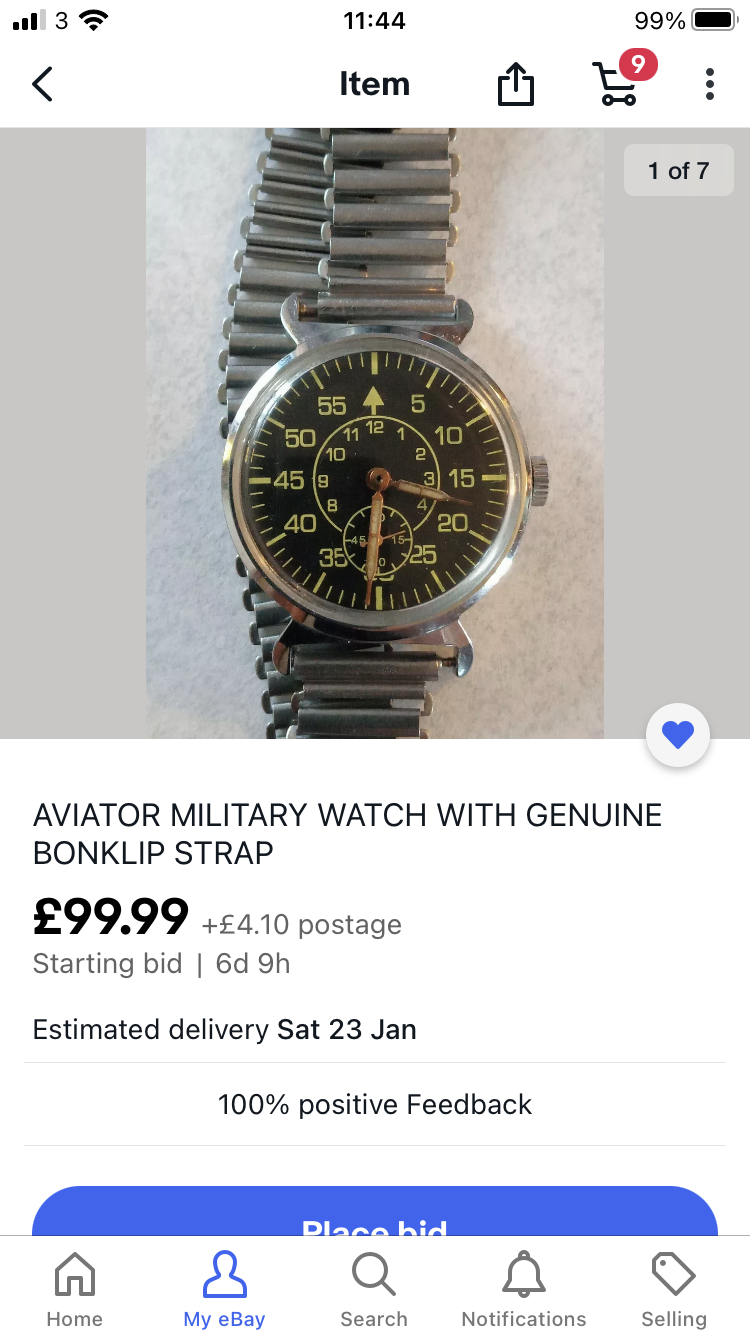The image size is (750, 1334).
Task: Tap the 1 of 7 image counter
Action: (x=678, y=171)
